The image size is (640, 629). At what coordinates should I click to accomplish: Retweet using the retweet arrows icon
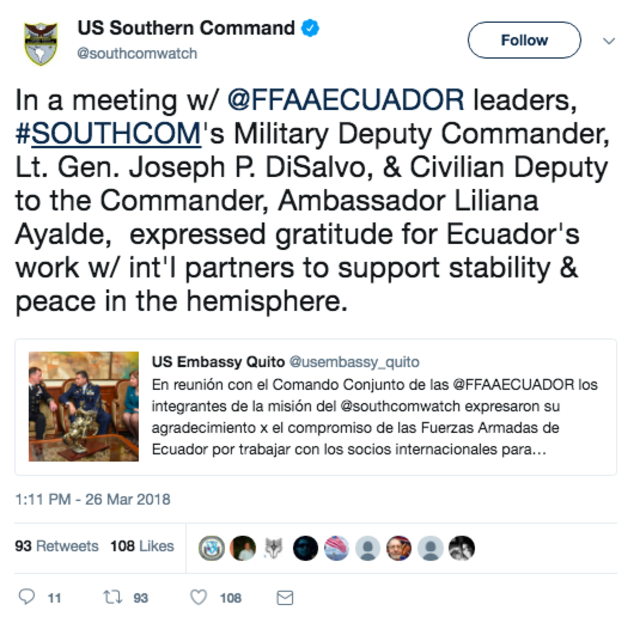point(113,597)
